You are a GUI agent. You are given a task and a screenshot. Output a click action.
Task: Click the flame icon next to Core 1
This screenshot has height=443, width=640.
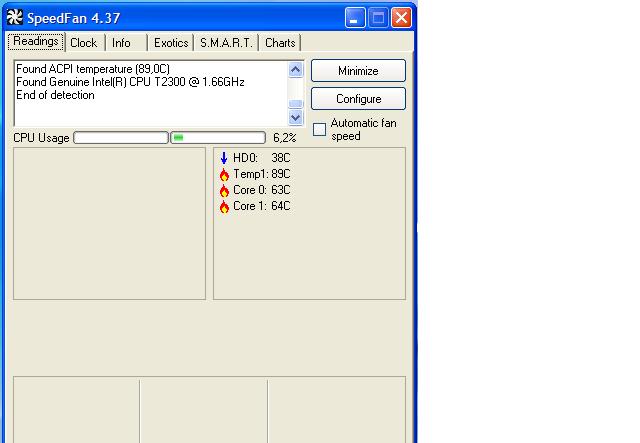[x=224, y=207]
